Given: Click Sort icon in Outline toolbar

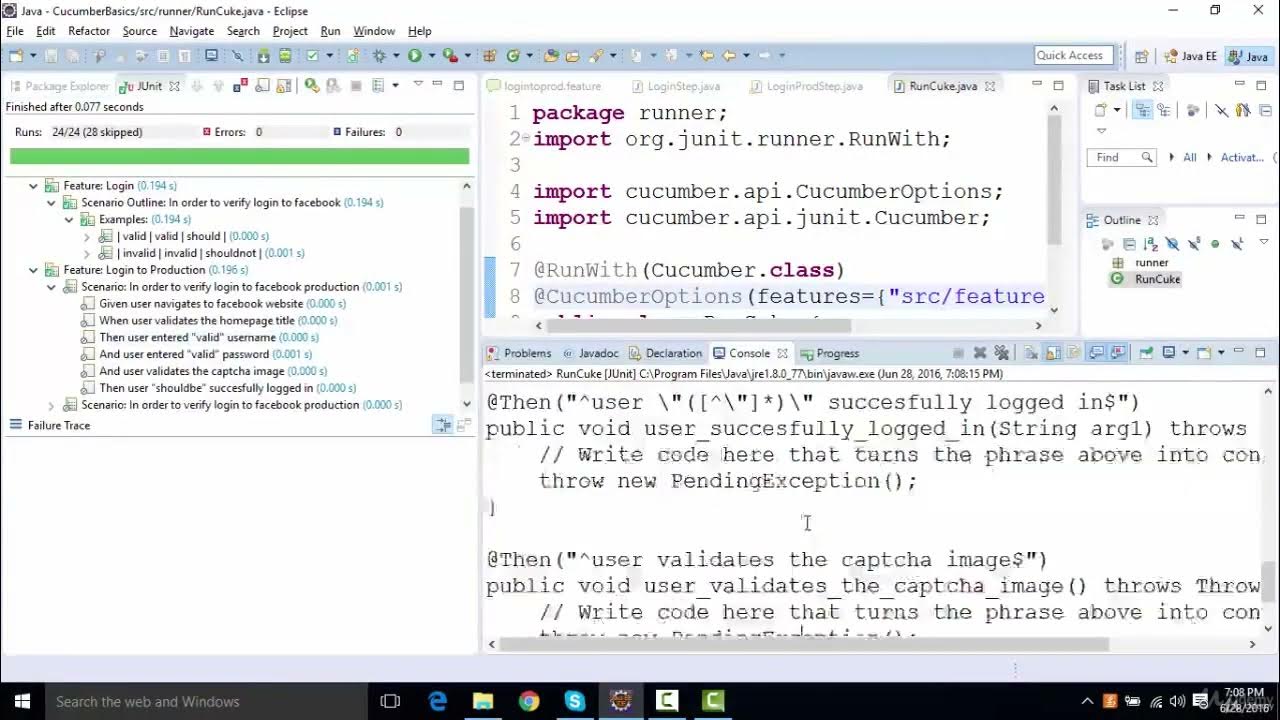Looking at the screenshot, I should (x=1151, y=244).
